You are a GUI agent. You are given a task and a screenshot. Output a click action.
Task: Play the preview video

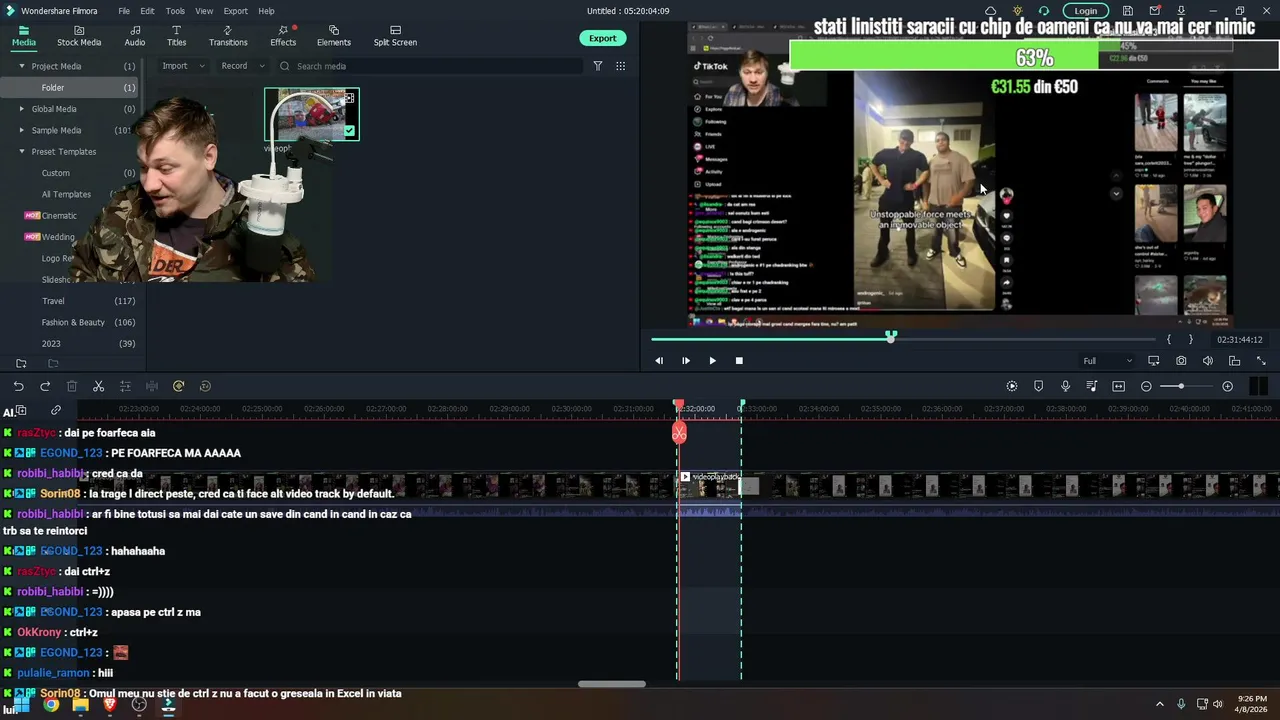[712, 360]
